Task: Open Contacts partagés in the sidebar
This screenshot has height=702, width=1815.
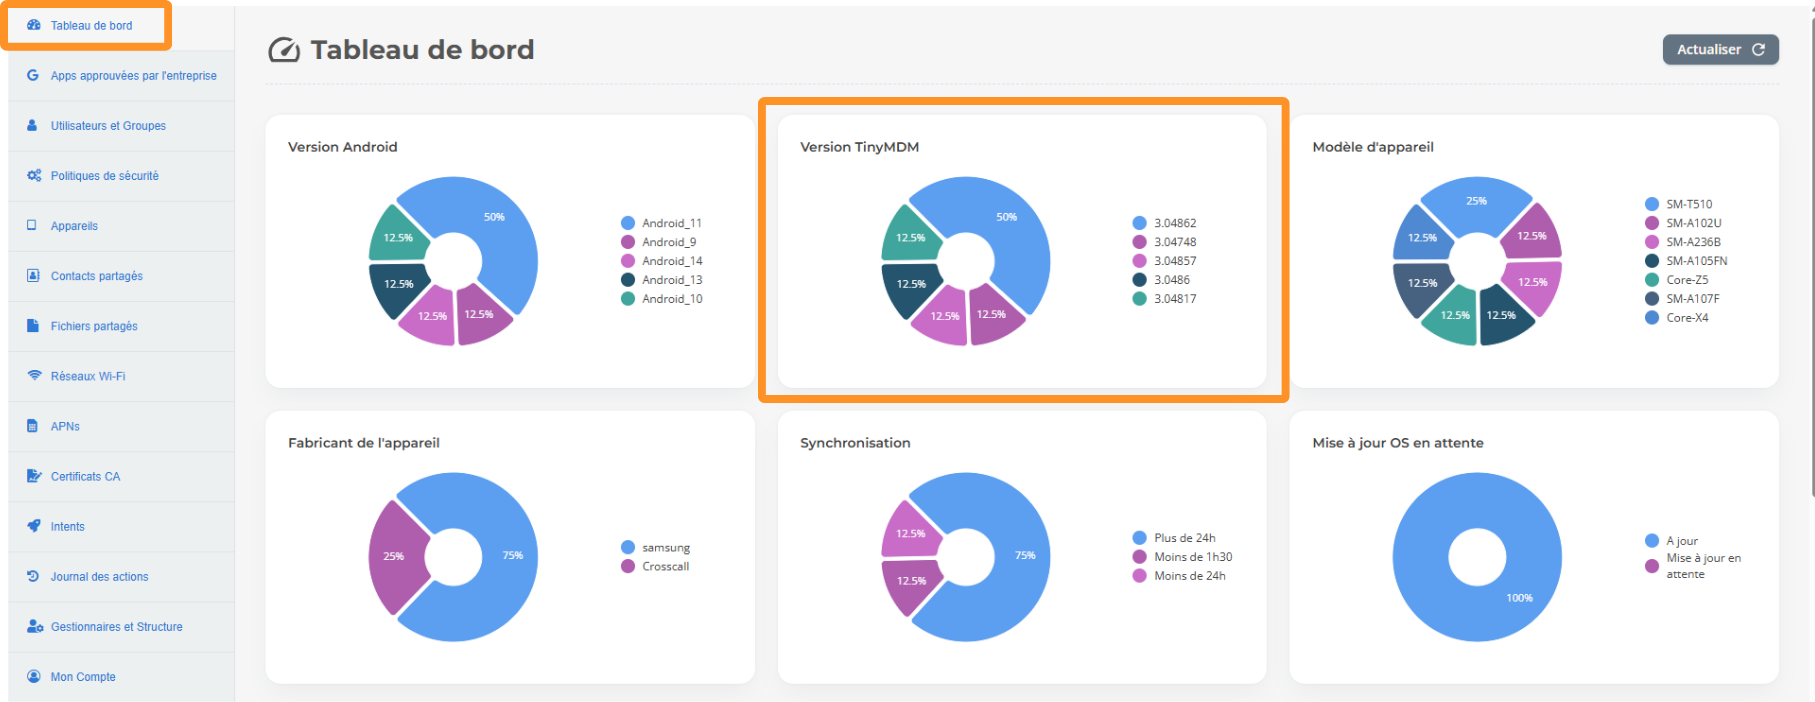Action: tap(96, 276)
